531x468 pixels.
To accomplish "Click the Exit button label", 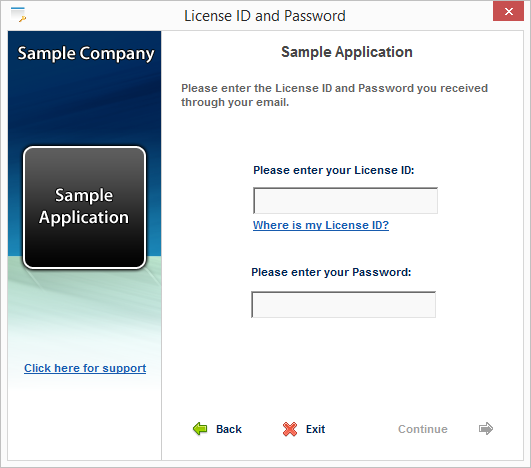I will coord(315,429).
